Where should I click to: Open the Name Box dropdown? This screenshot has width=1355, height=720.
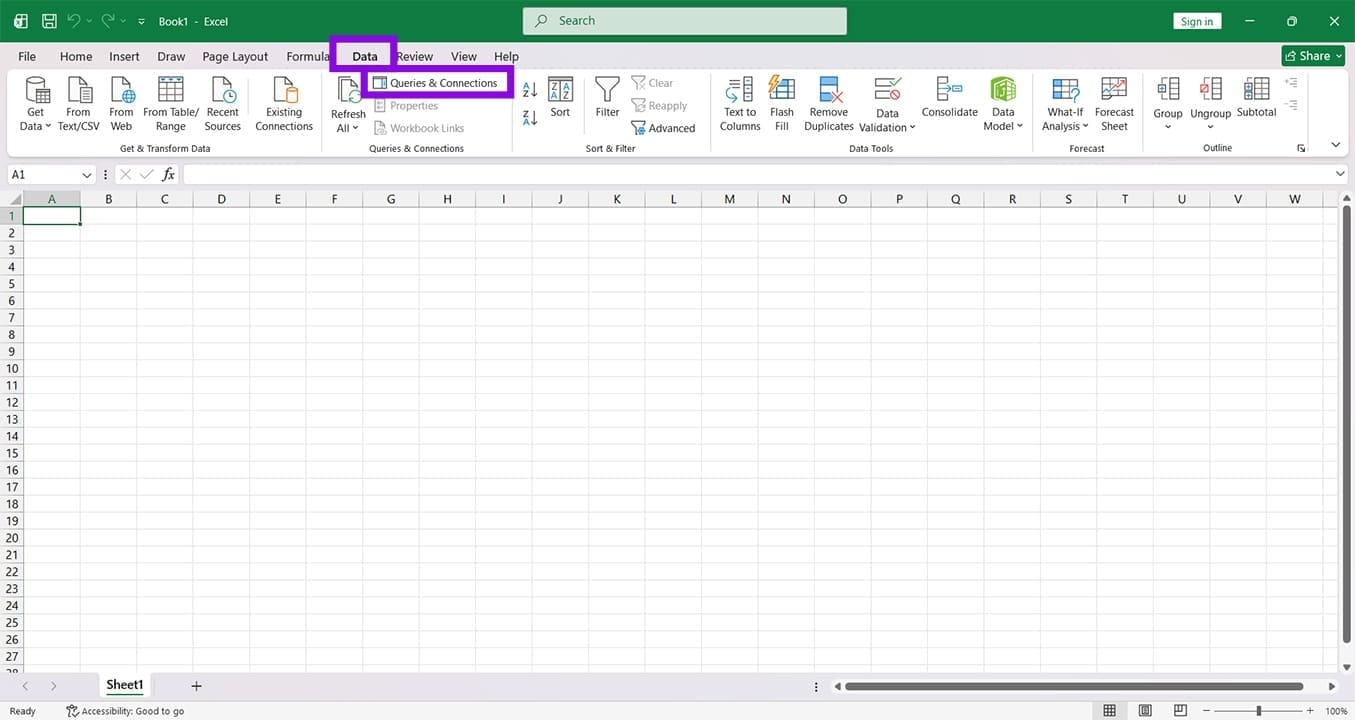87,174
